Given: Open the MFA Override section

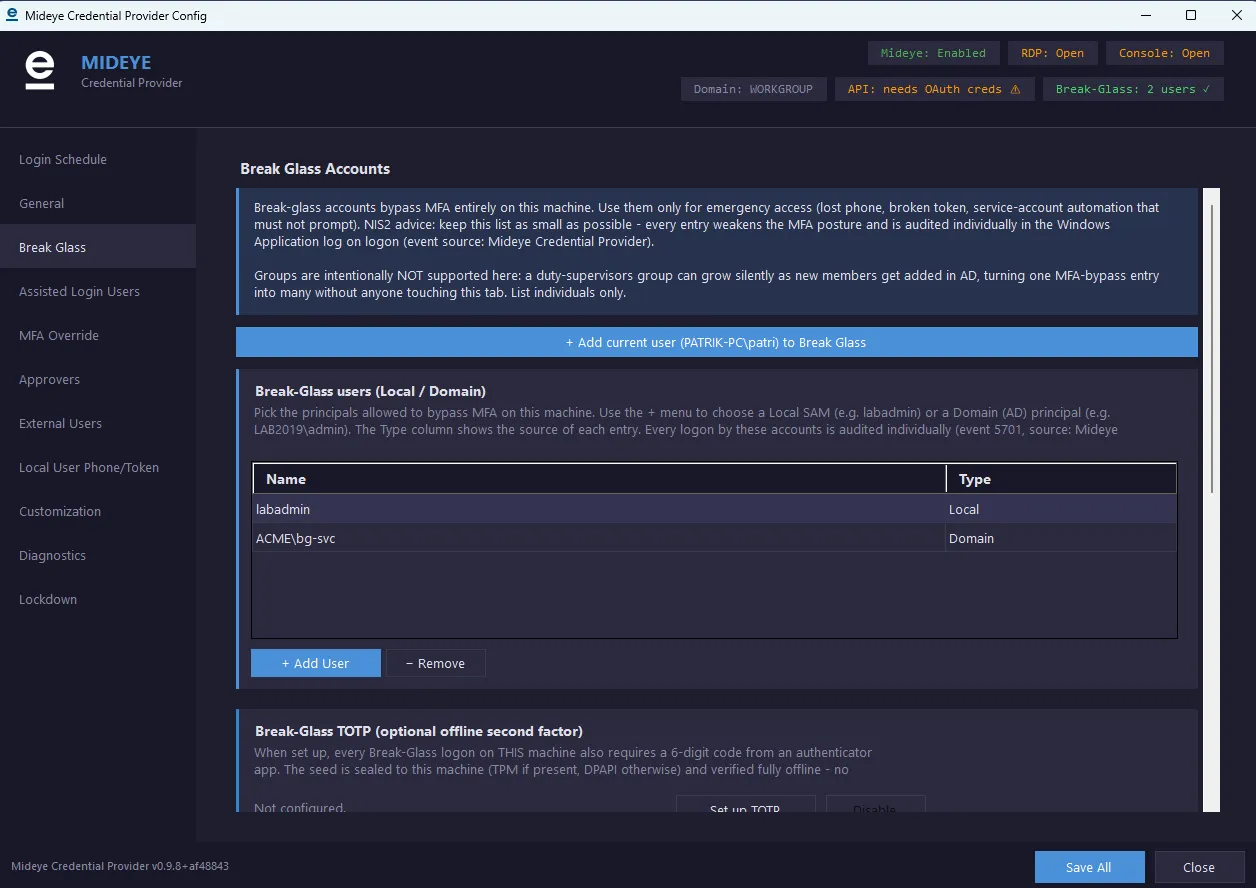Looking at the screenshot, I should [98, 335].
